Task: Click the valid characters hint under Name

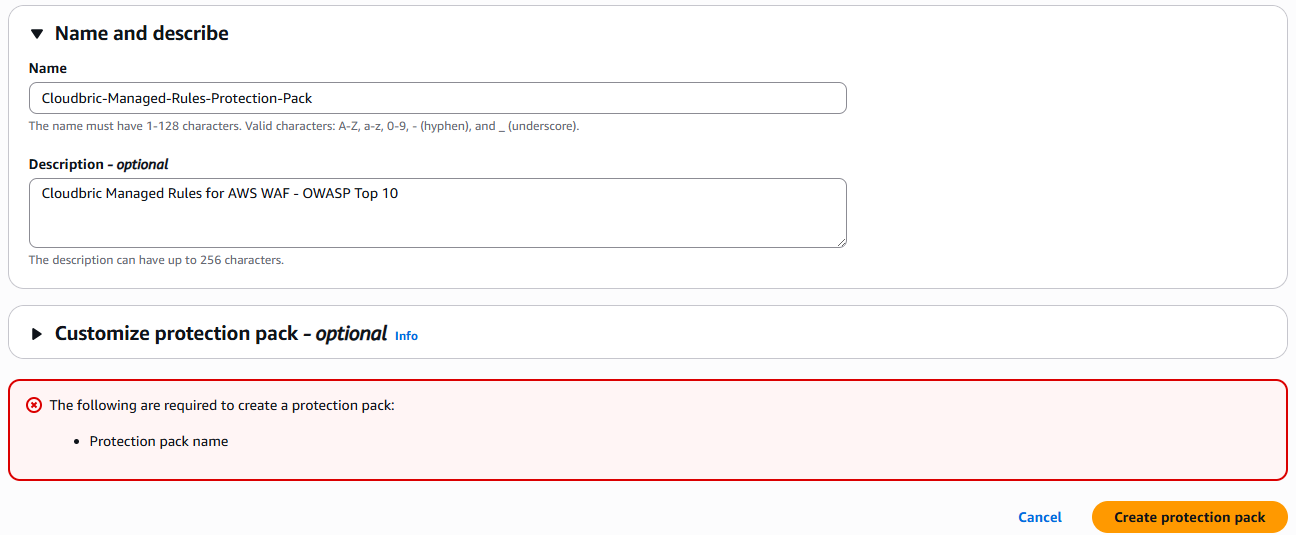Action: click(x=304, y=126)
